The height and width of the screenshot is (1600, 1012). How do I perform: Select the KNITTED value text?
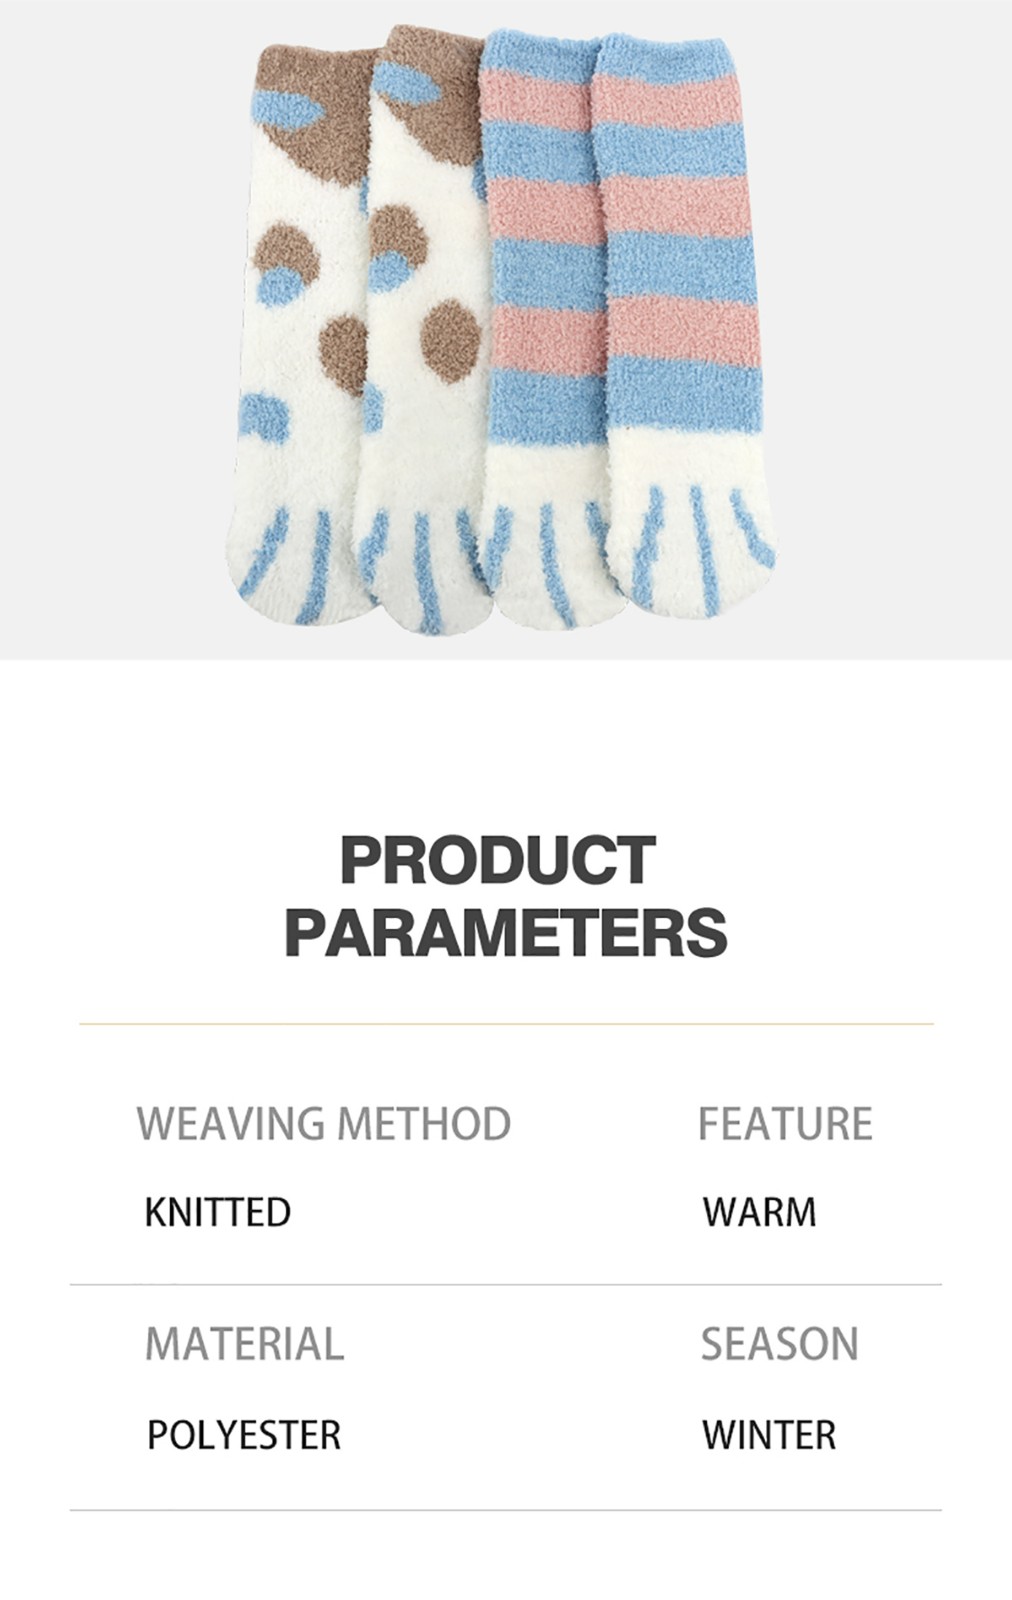click(218, 1212)
